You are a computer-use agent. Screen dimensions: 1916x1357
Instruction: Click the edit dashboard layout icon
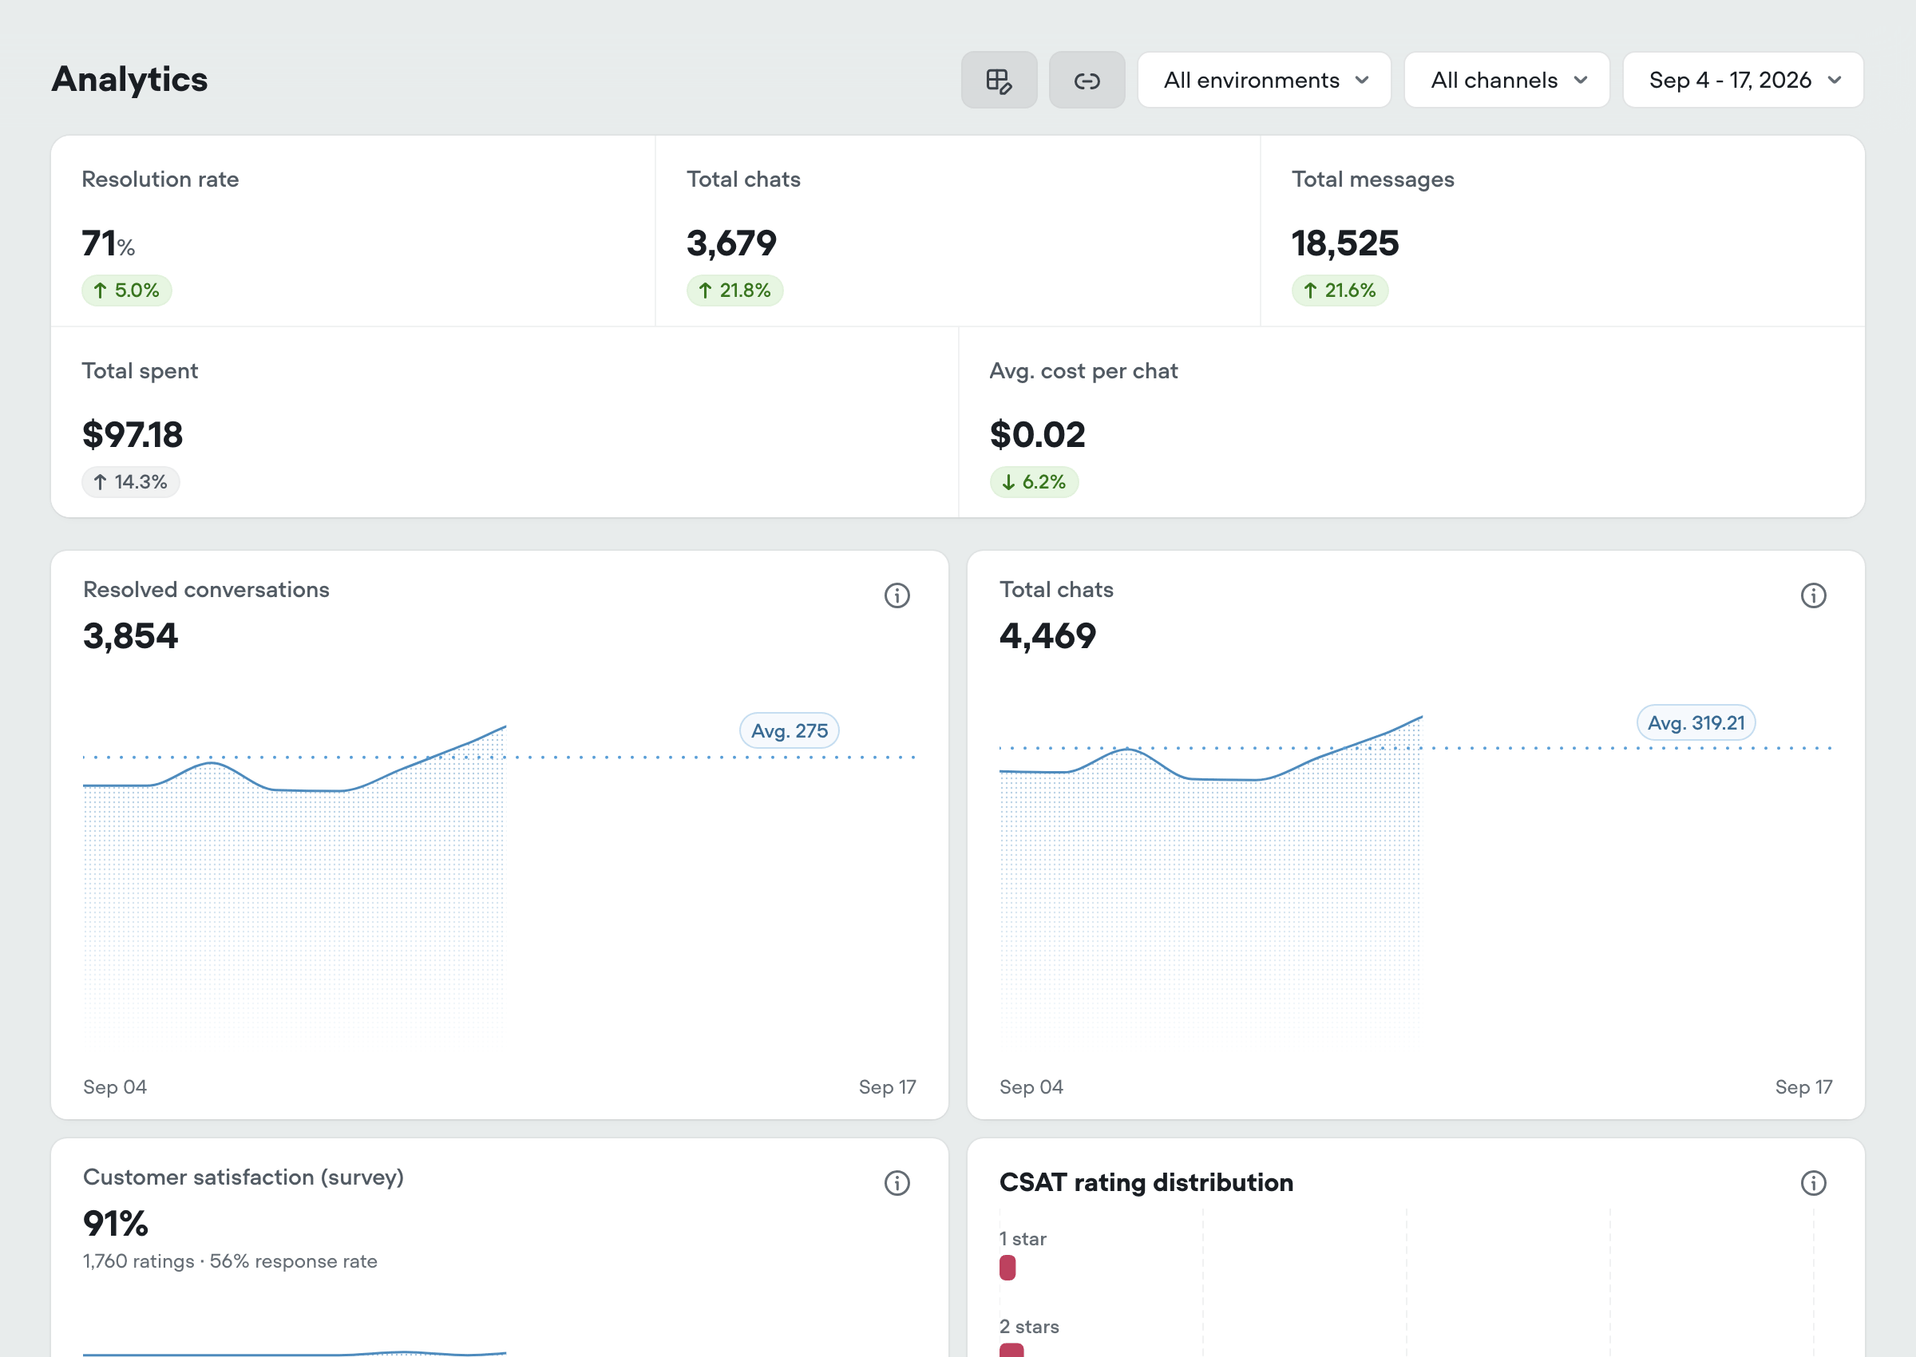click(999, 80)
